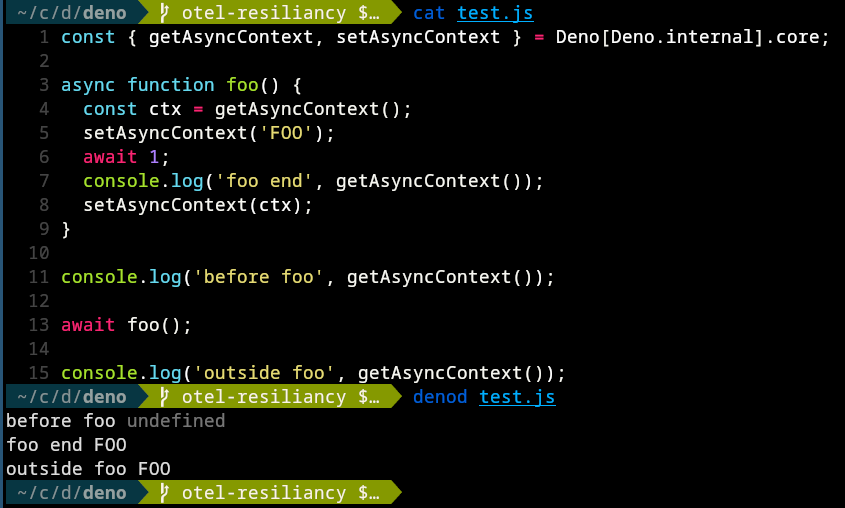This screenshot has height=508, width=845.
Task: Click the denod command text
Action: (440, 398)
